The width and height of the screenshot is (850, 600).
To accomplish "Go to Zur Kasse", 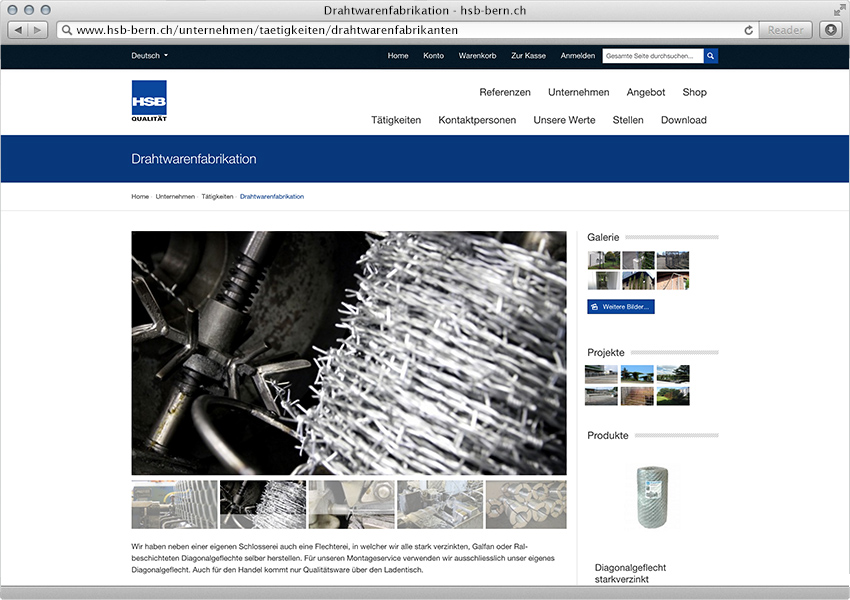I will (528, 55).
